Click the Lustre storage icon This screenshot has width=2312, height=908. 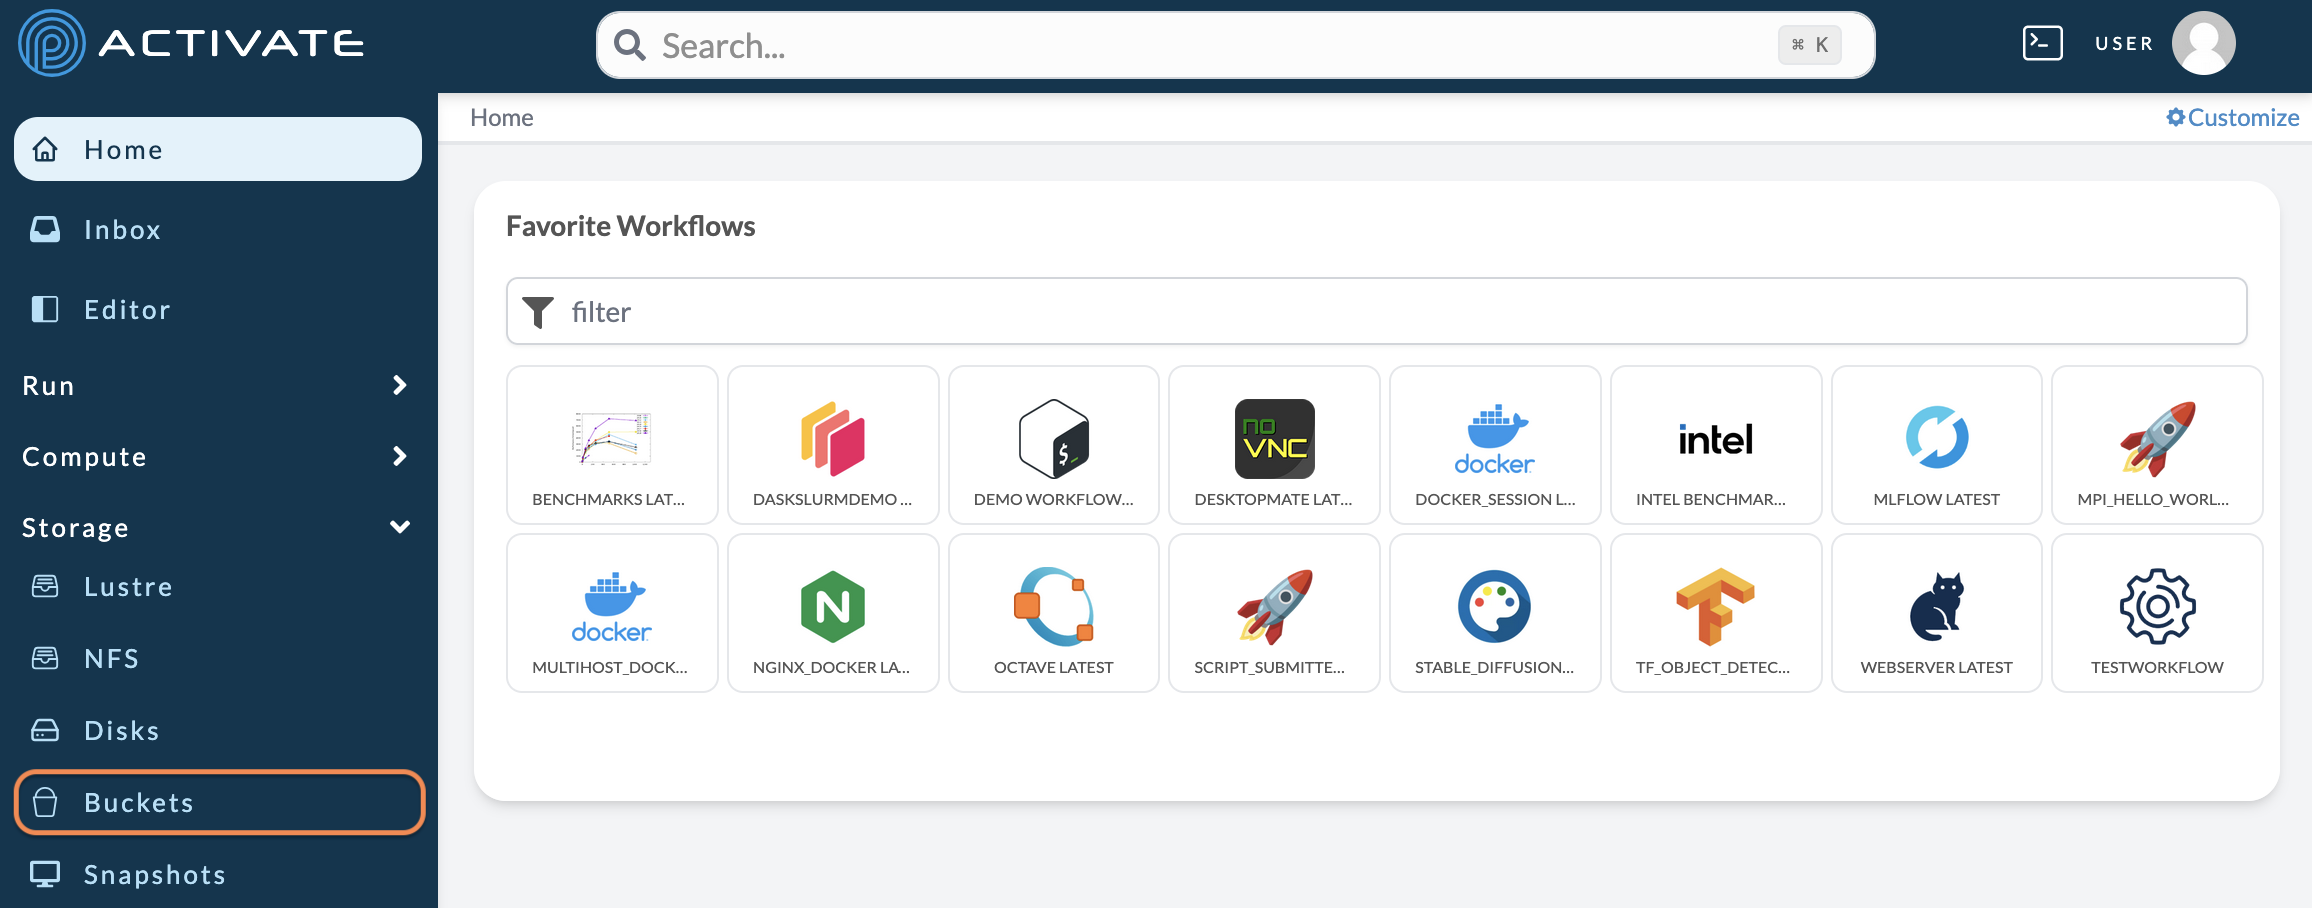coord(45,586)
